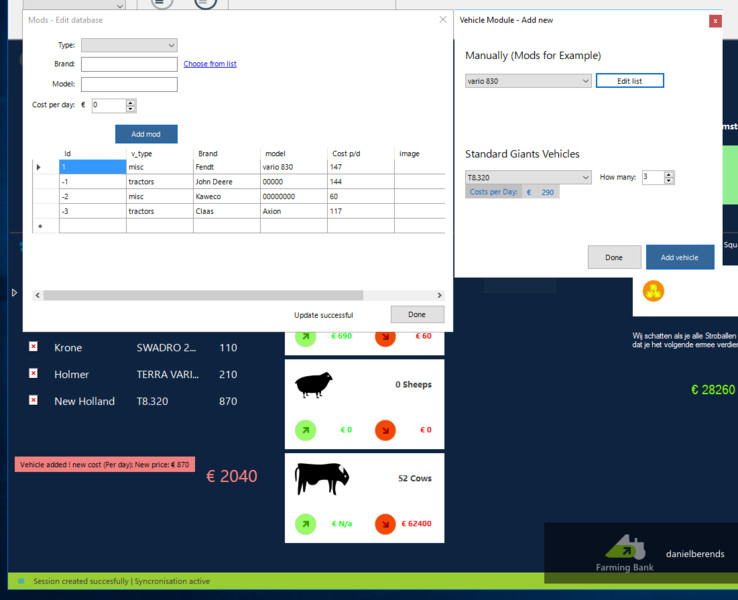Open the Choose from list link
This screenshot has height=600, width=738.
[x=210, y=64]
